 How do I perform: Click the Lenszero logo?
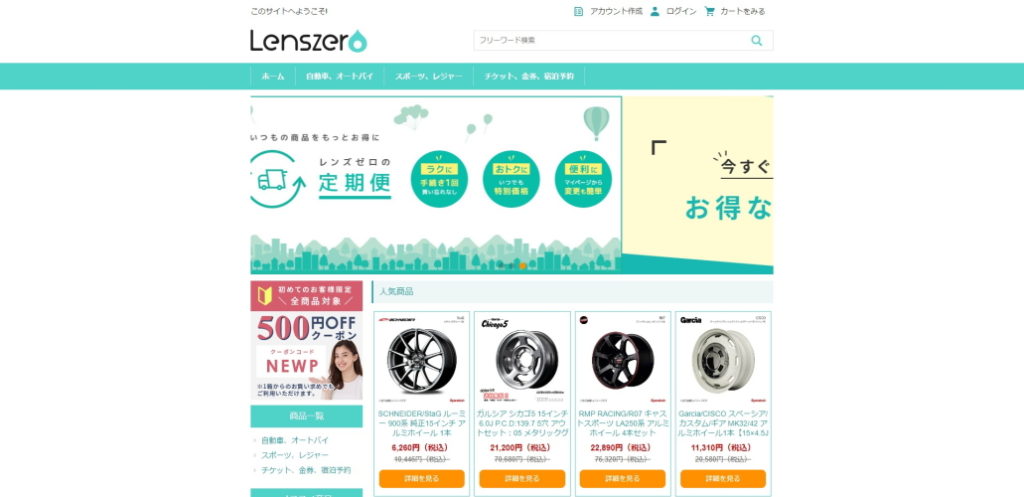click(x=308, y=40)
